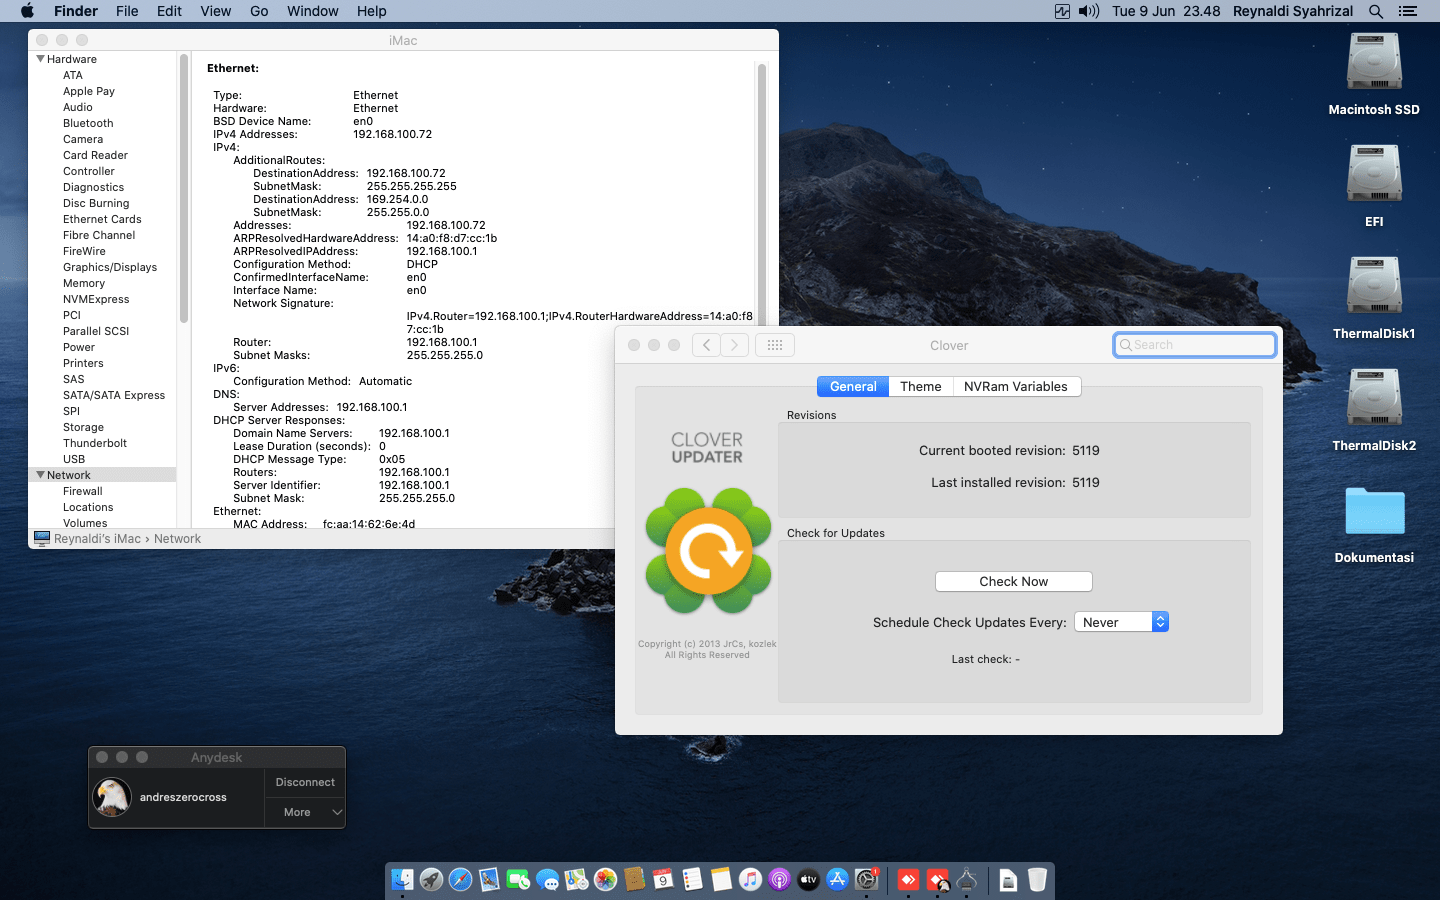The height and width of the screenshot is (900, 1440).
Task: Open Notification Center from the menu bar
Action: tap(1408, 11)
